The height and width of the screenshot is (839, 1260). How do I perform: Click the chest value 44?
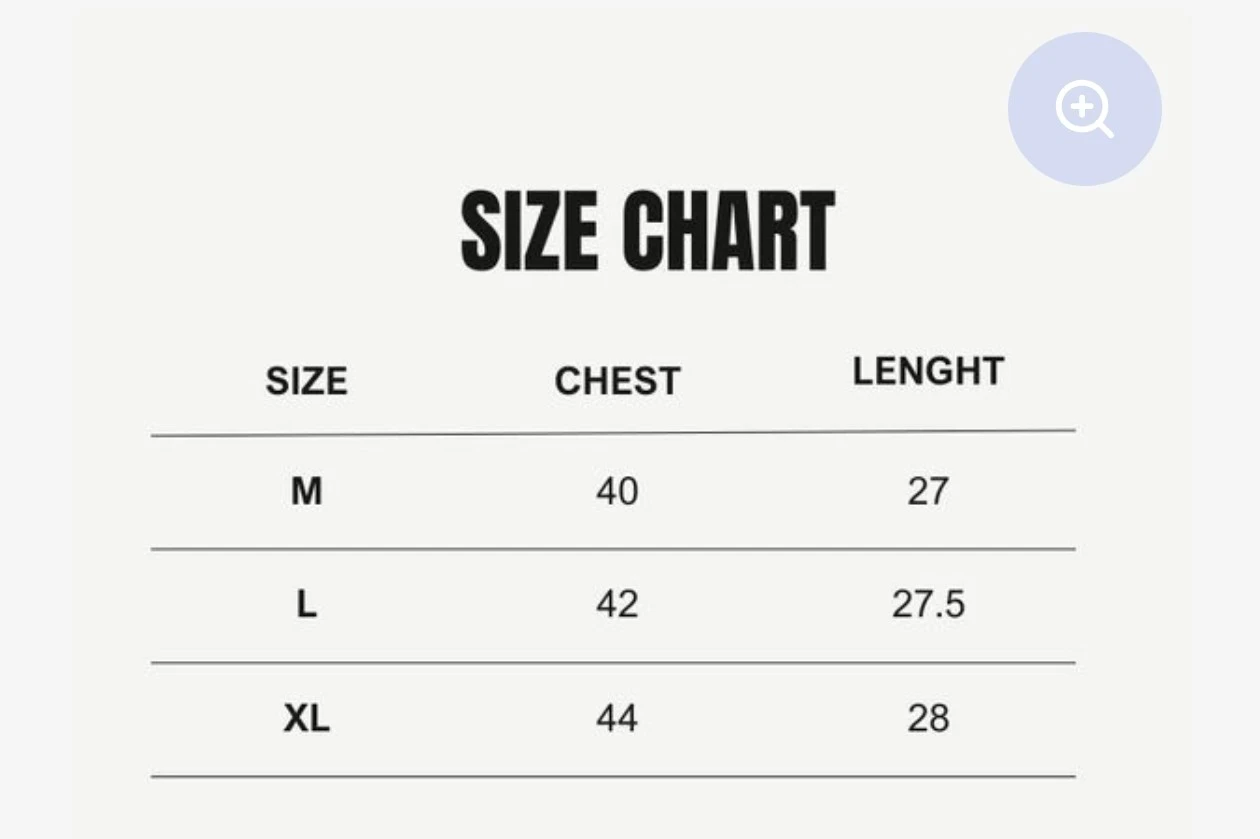pos(617,718)
